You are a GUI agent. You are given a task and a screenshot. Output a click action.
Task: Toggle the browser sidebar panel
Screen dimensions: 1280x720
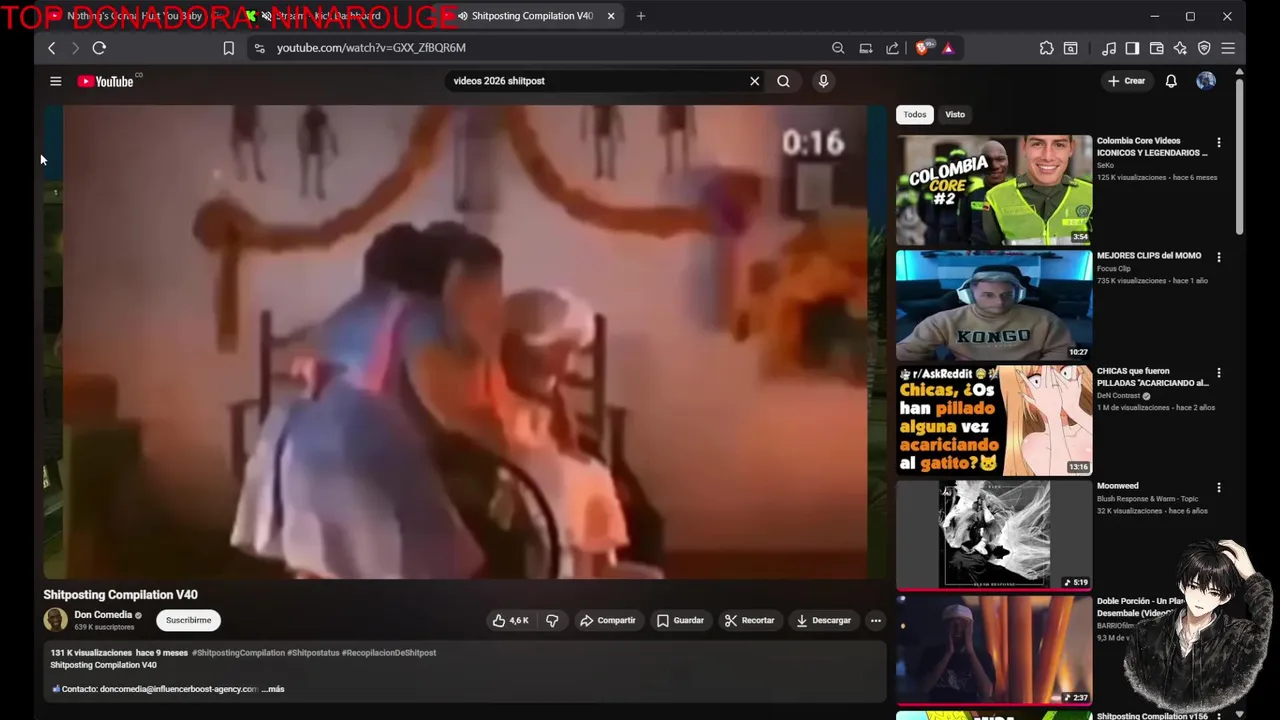(1132, 48)
